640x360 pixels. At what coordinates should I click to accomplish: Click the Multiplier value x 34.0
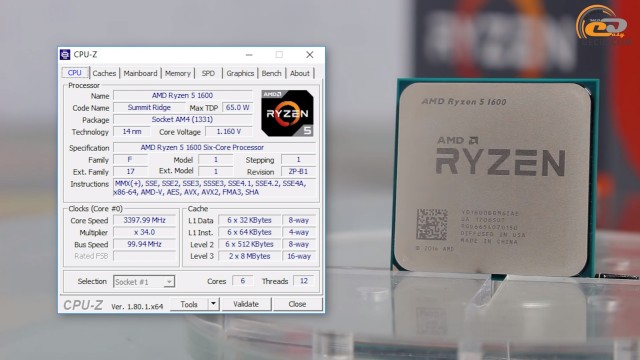click(144, 232)
